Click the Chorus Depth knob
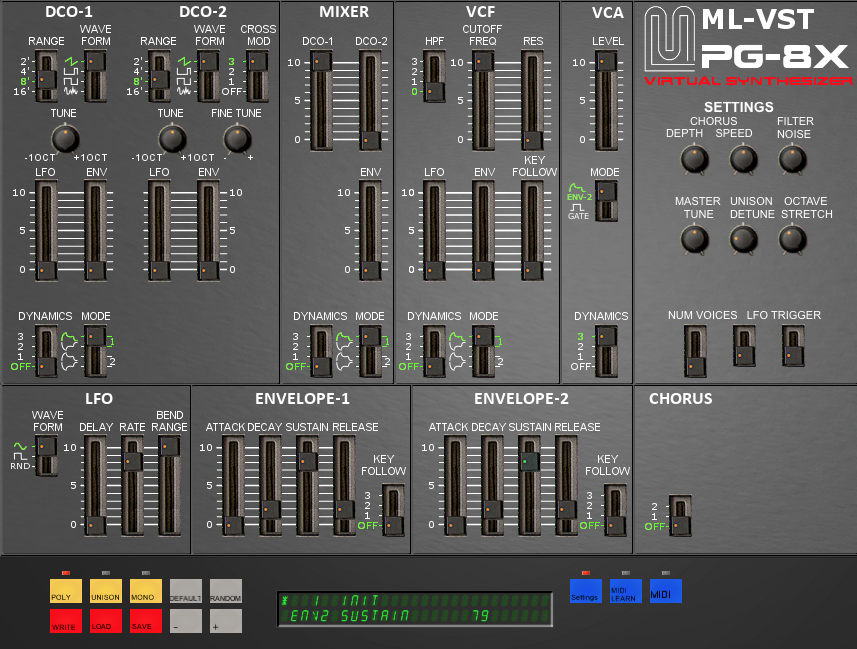857x649 pixels. tap(692, 158)
